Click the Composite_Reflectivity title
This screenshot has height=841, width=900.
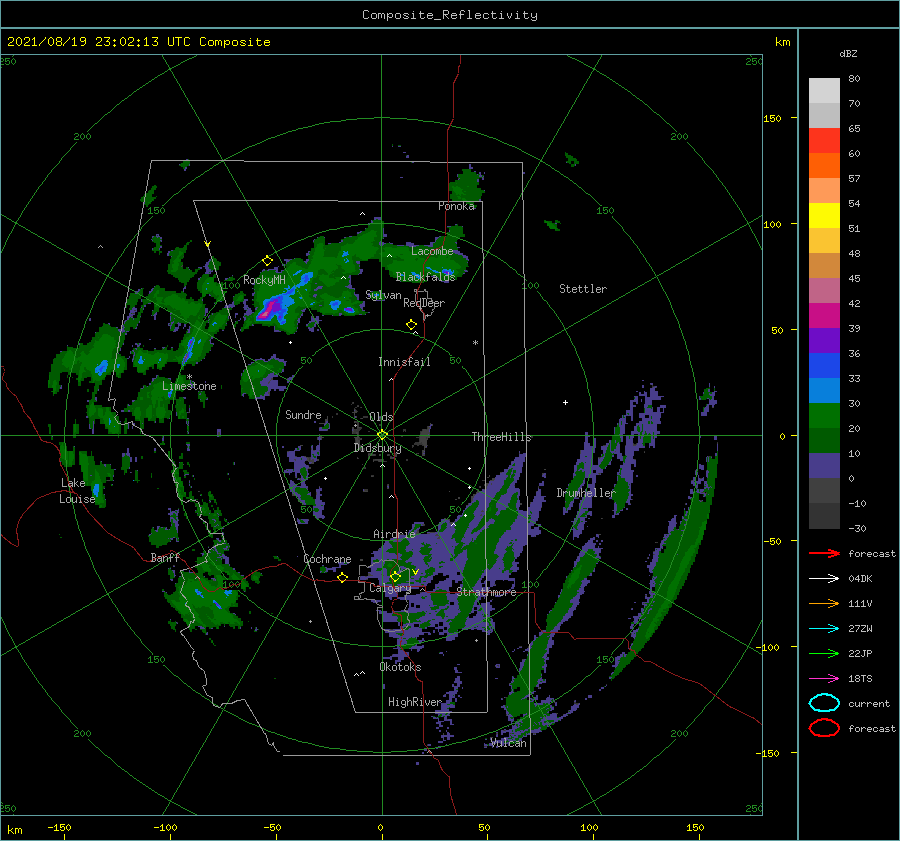click(x=450, y=15)
